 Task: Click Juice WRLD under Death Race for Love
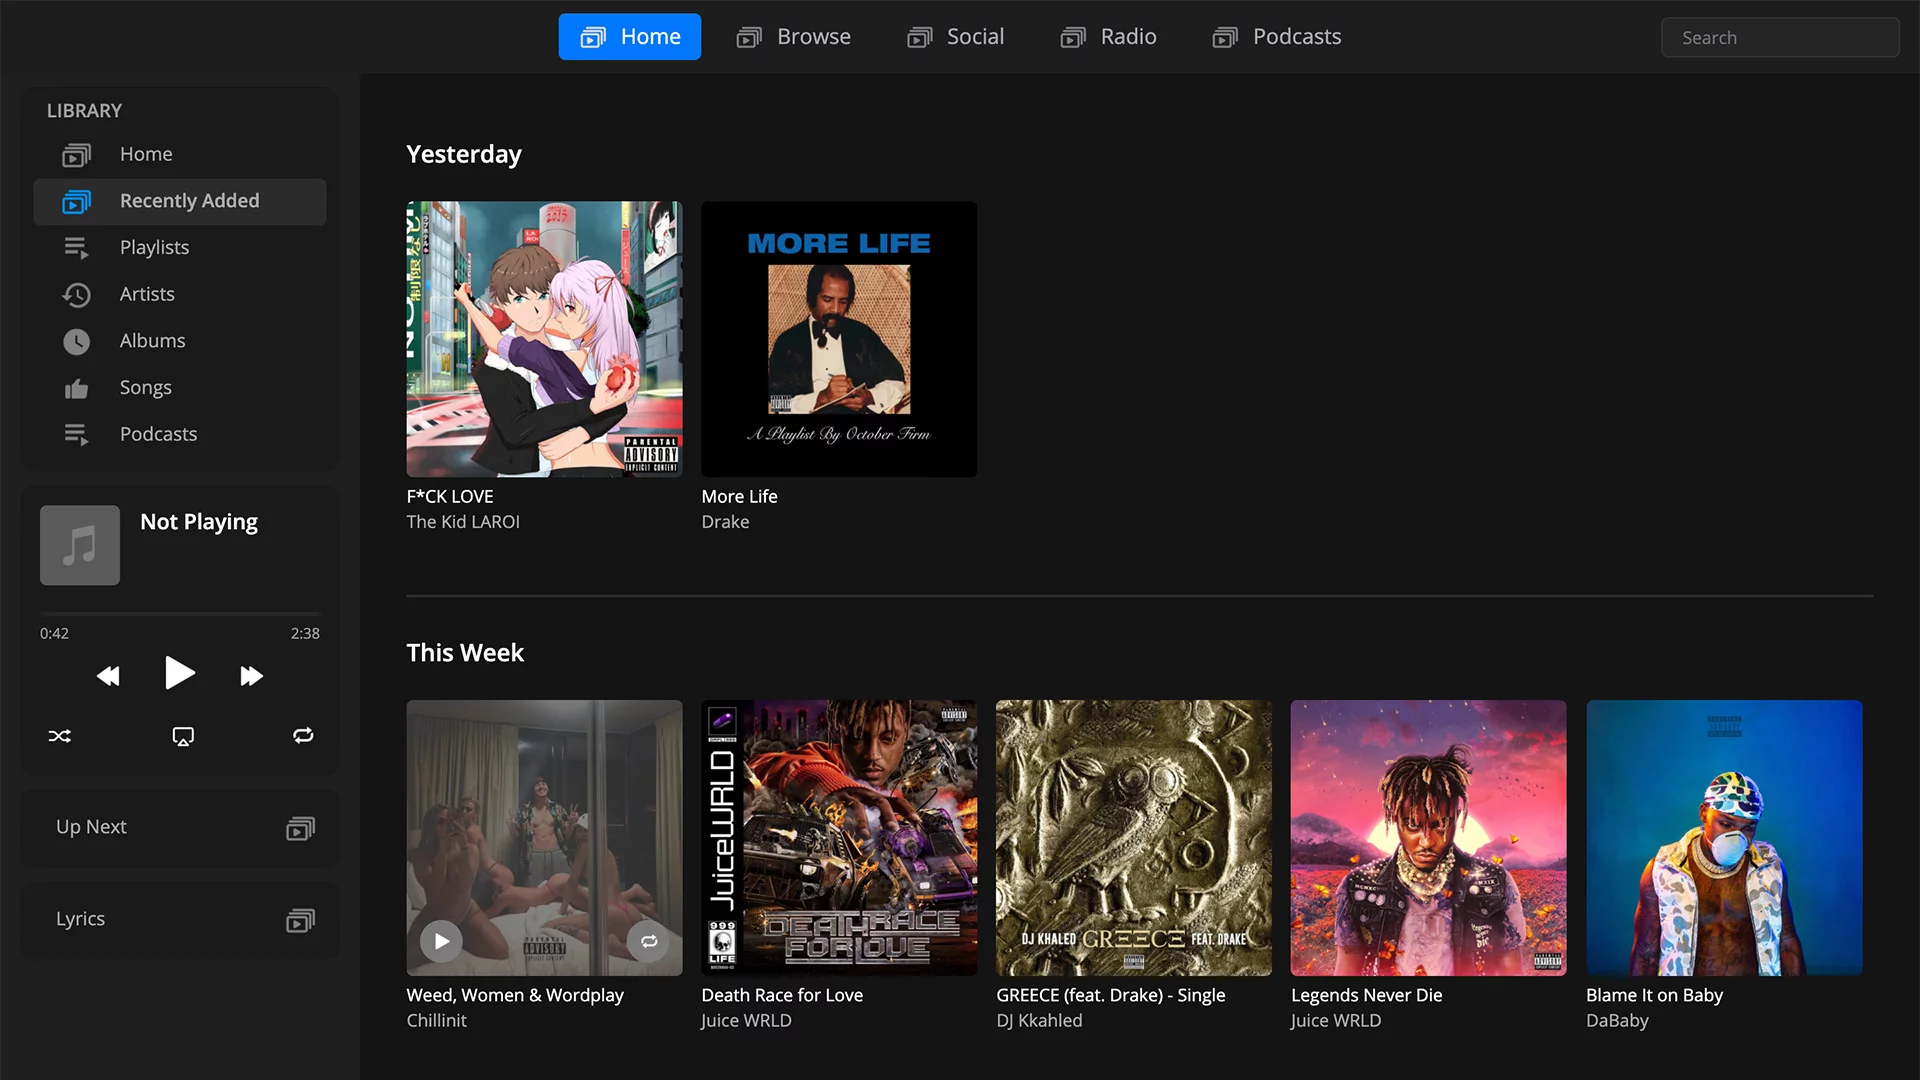(746, 1021)
